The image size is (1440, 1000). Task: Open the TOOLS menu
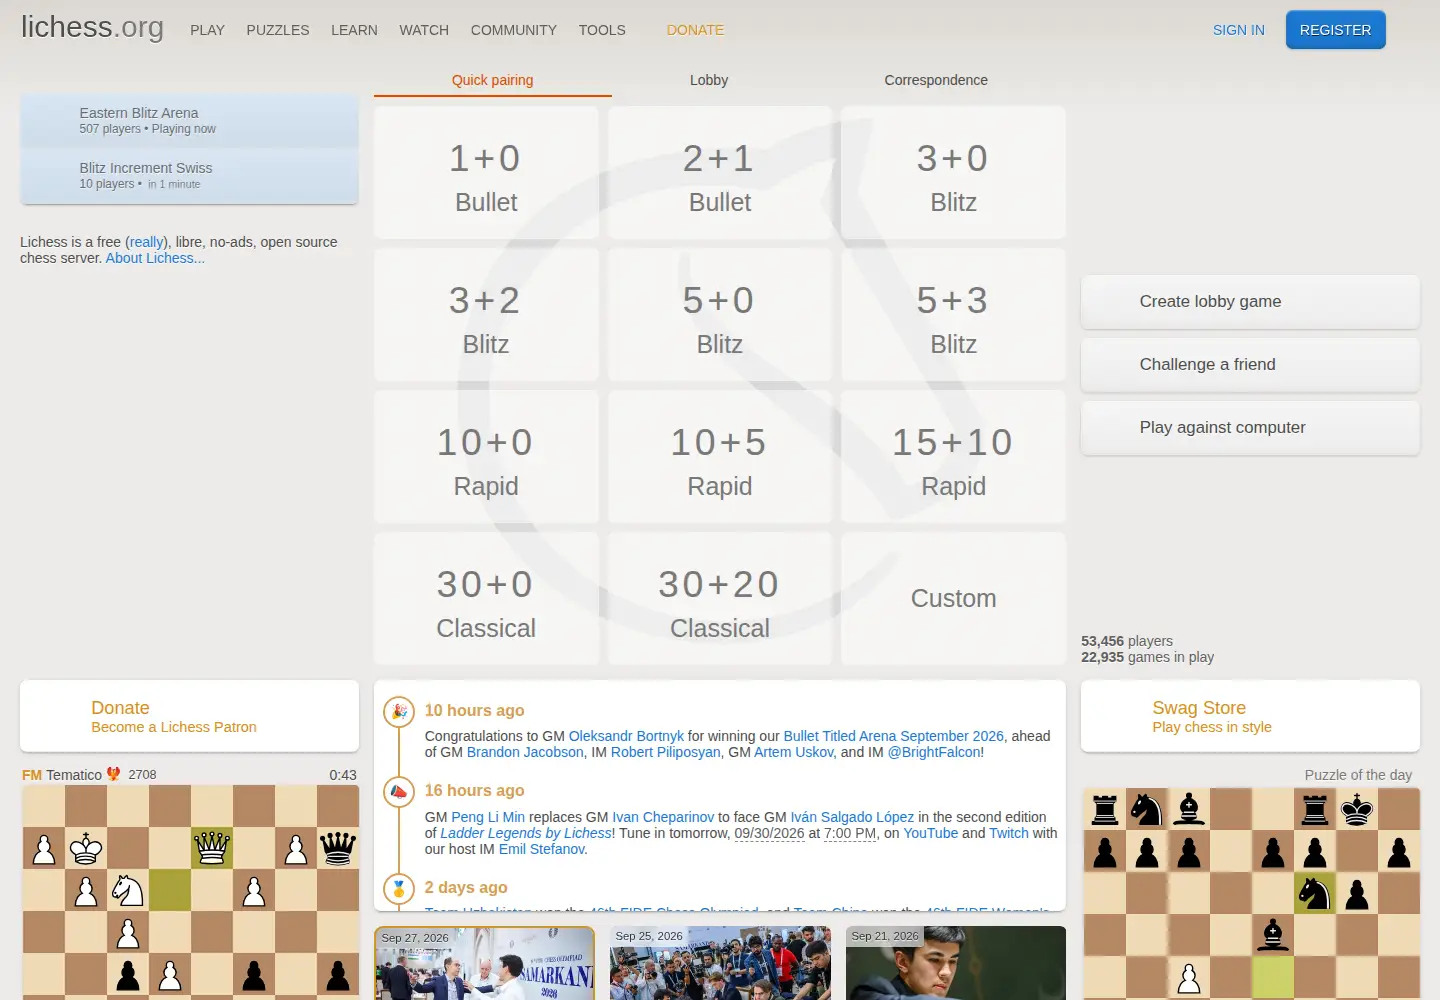click(x=602, y=30)
